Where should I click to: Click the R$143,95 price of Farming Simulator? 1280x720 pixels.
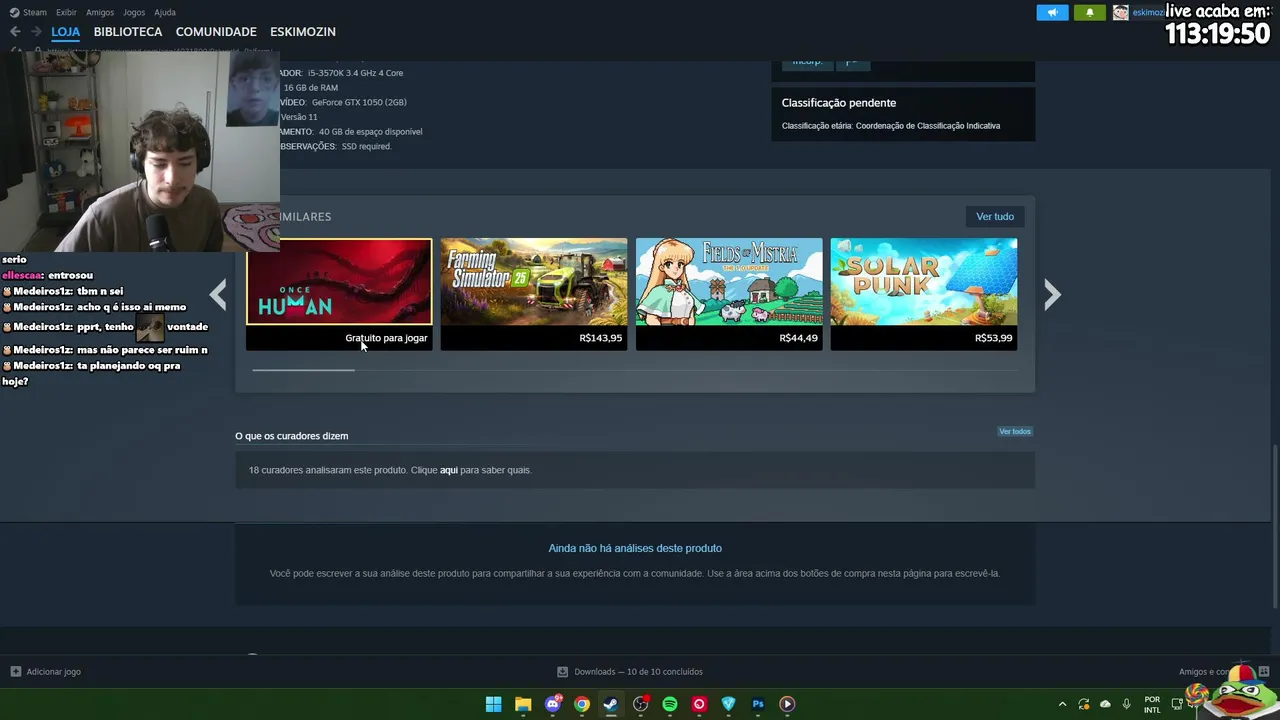pyautogui.click(x=600, y=338)
